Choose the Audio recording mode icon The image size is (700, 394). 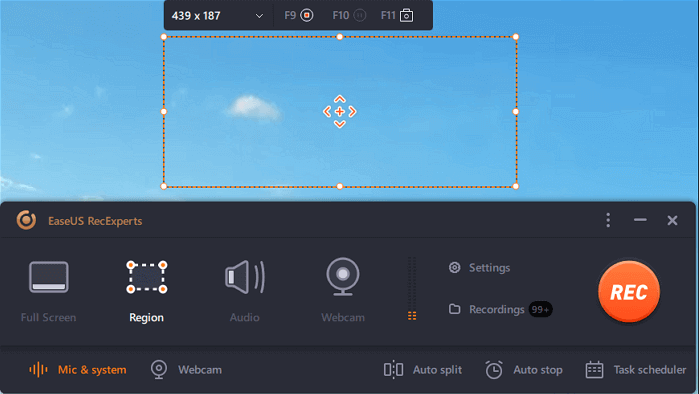pos(245,277)
